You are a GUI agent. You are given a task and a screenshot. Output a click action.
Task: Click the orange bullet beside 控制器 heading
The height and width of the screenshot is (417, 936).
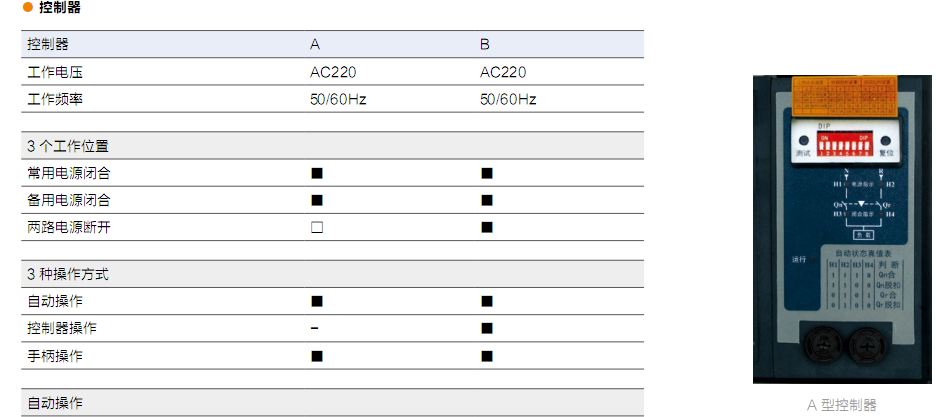pyautogui.click(x=27, y=8)
